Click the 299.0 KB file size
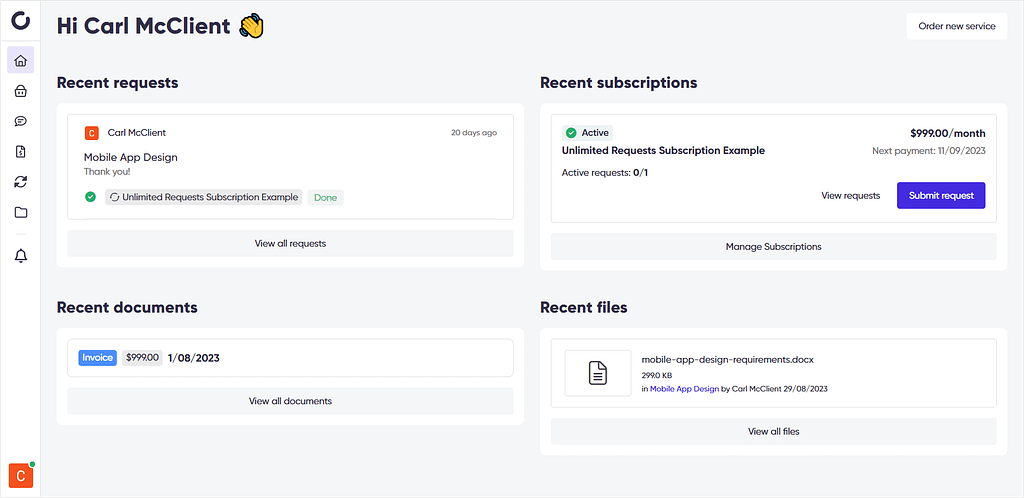Screen dimensions: 1024x498 coord(656,375)
